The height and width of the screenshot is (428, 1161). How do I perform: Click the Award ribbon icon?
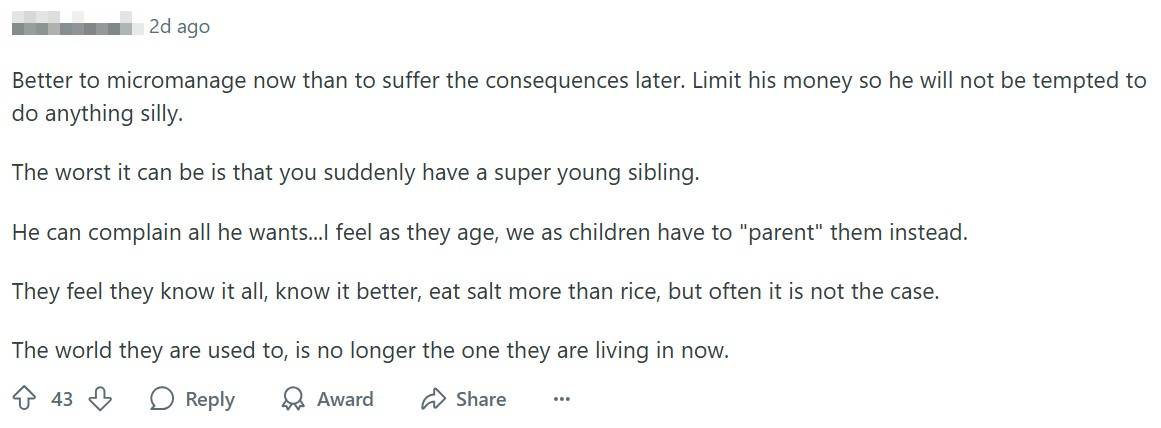pyautogui.click(x=293, y=399)
